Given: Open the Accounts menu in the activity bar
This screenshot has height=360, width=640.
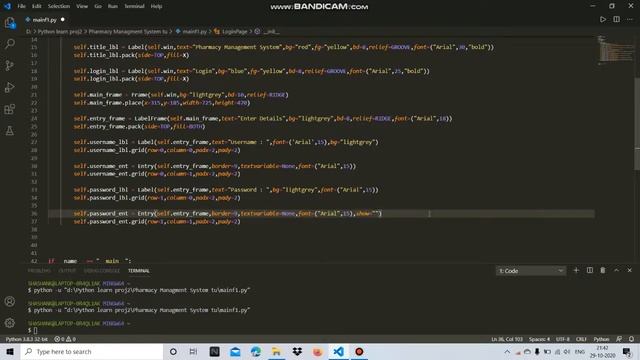Looking at the screenshot, I should pos(10,301).
